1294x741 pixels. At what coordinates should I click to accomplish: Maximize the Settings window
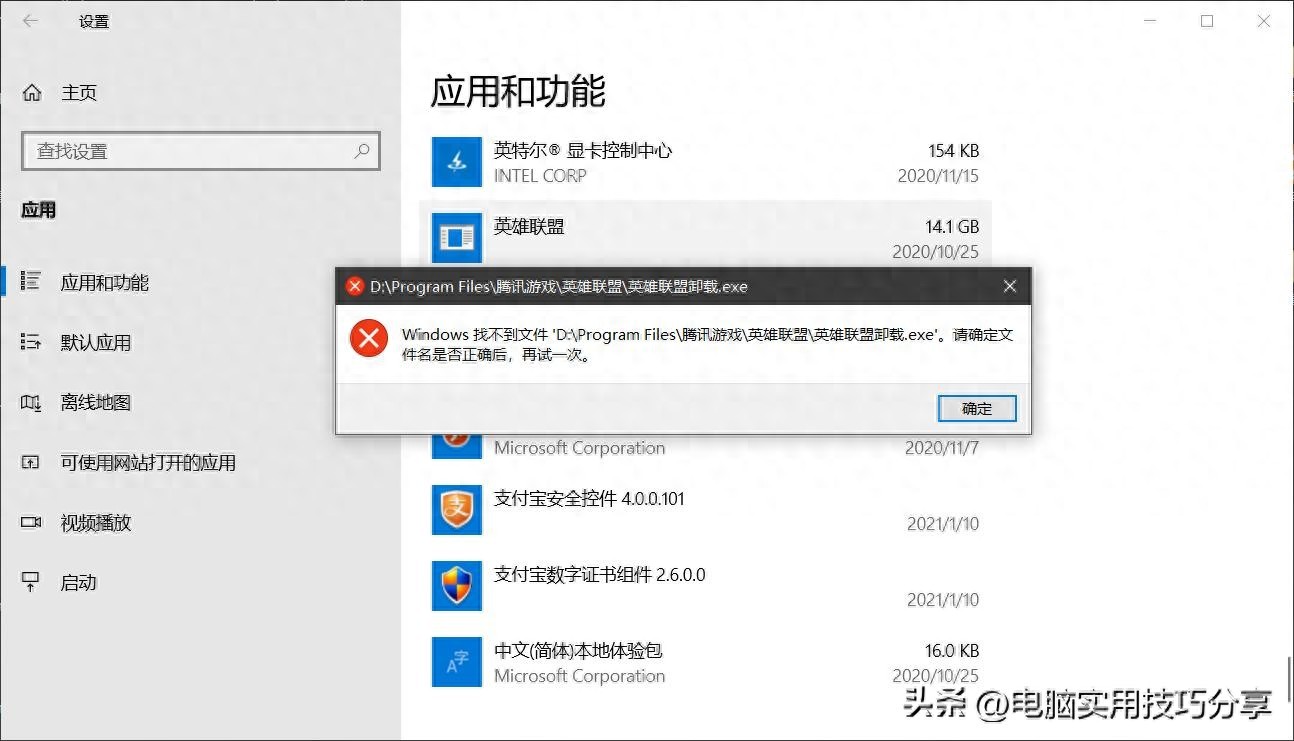click(x=1207, y=21)
